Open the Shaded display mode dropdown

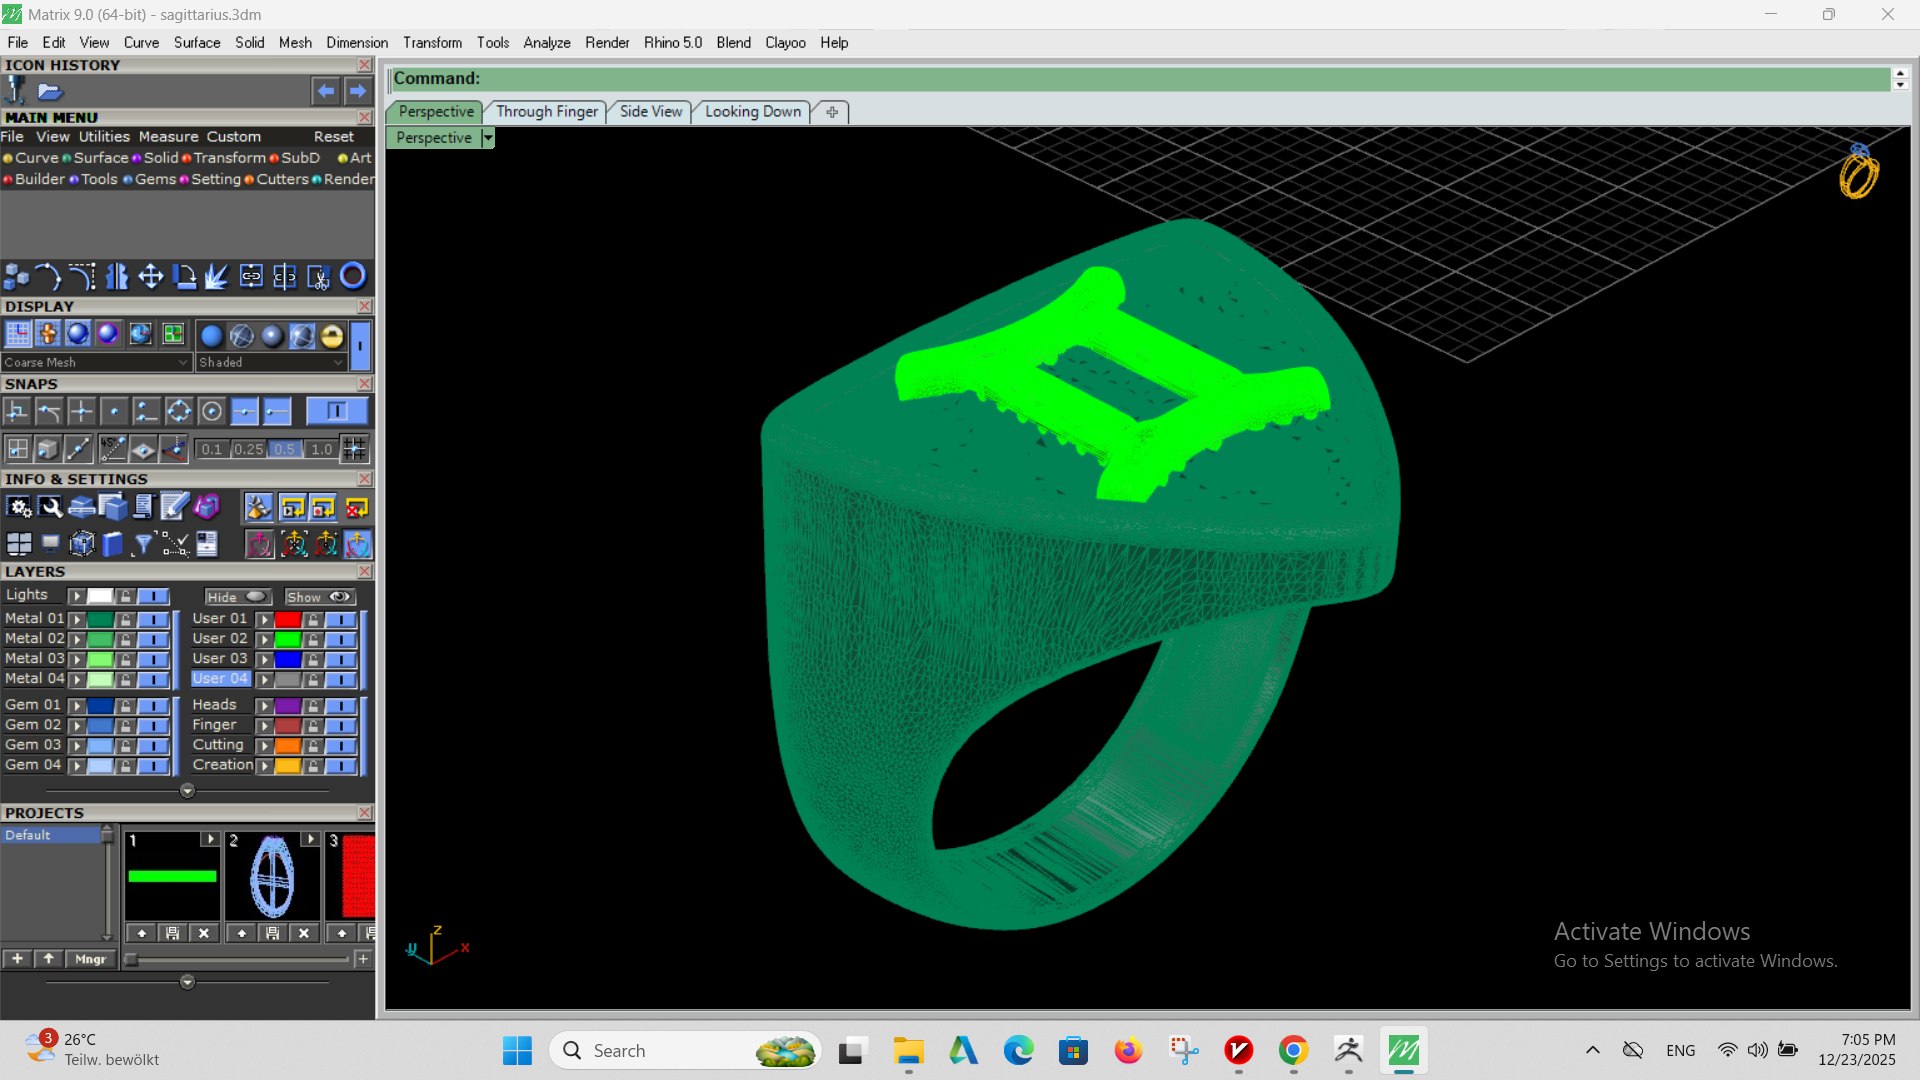pyautogui.click(x=272, y=362)
